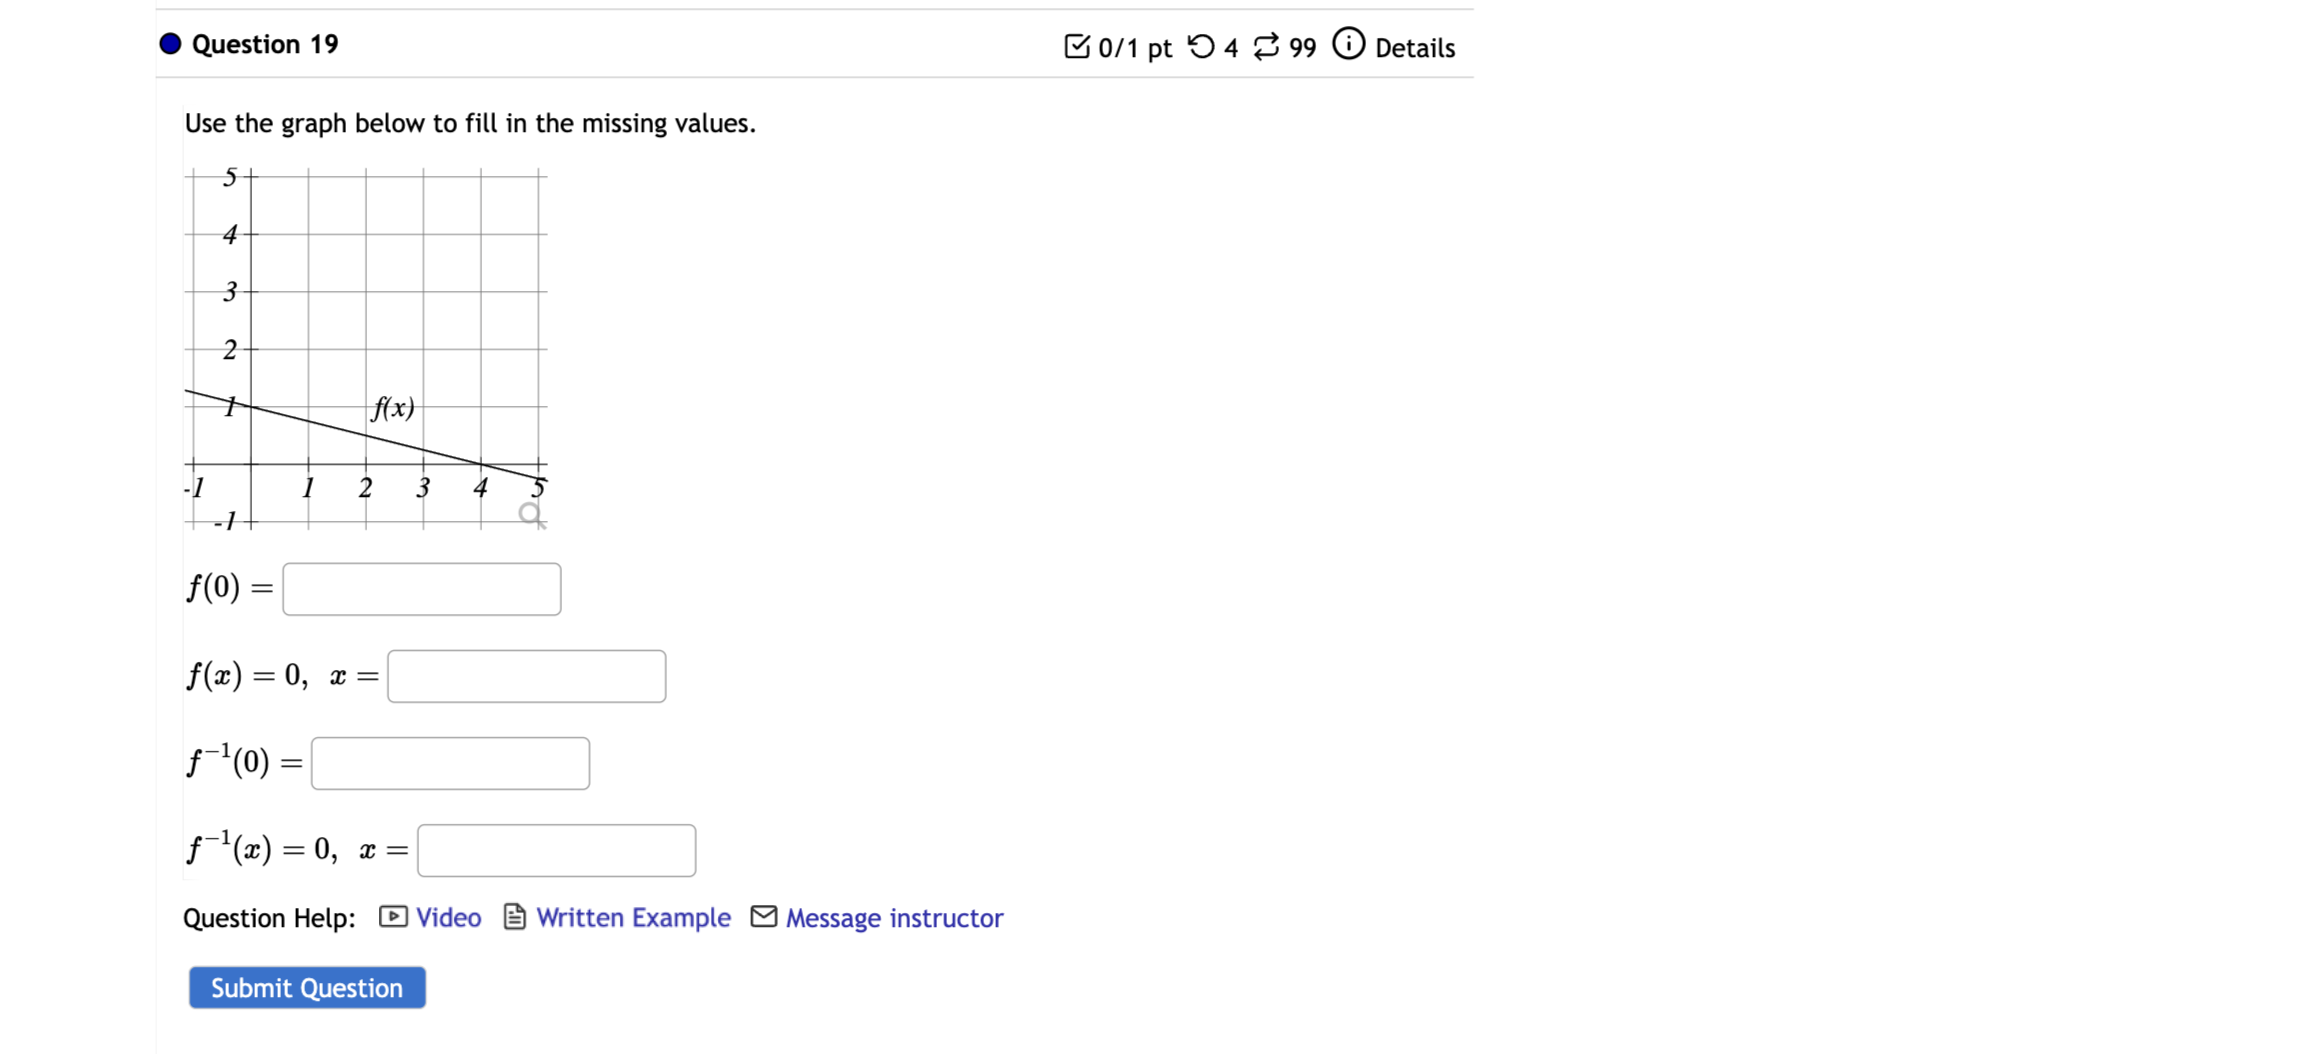
Task: Open the Written Example resource
Action: point(633,917)
